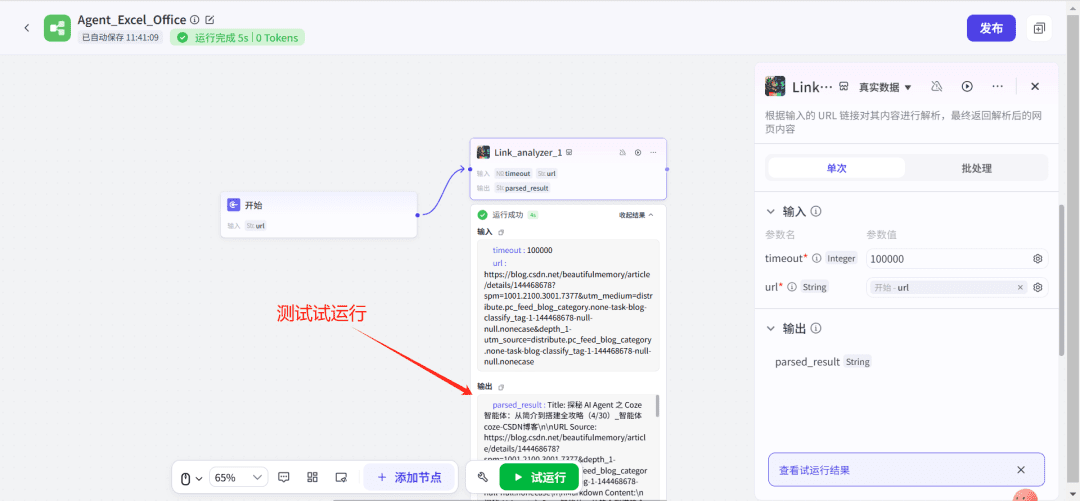Open the 真实数据 data mode dropdown
This screenshot has width=1080, height=501.
[885, 87]
